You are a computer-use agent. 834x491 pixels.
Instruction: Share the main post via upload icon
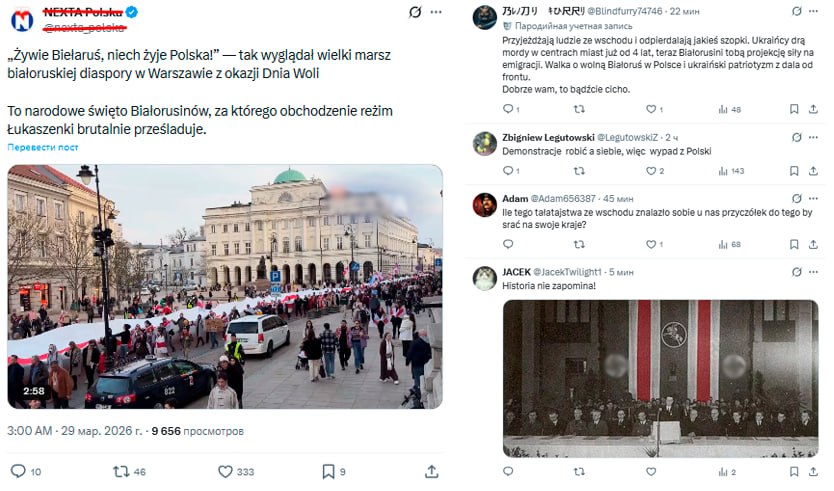coord(431,471)
